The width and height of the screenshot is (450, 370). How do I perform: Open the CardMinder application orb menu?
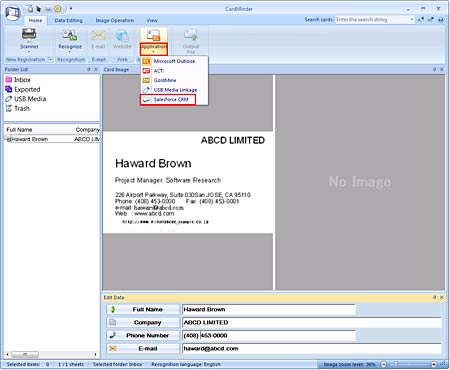13,13
